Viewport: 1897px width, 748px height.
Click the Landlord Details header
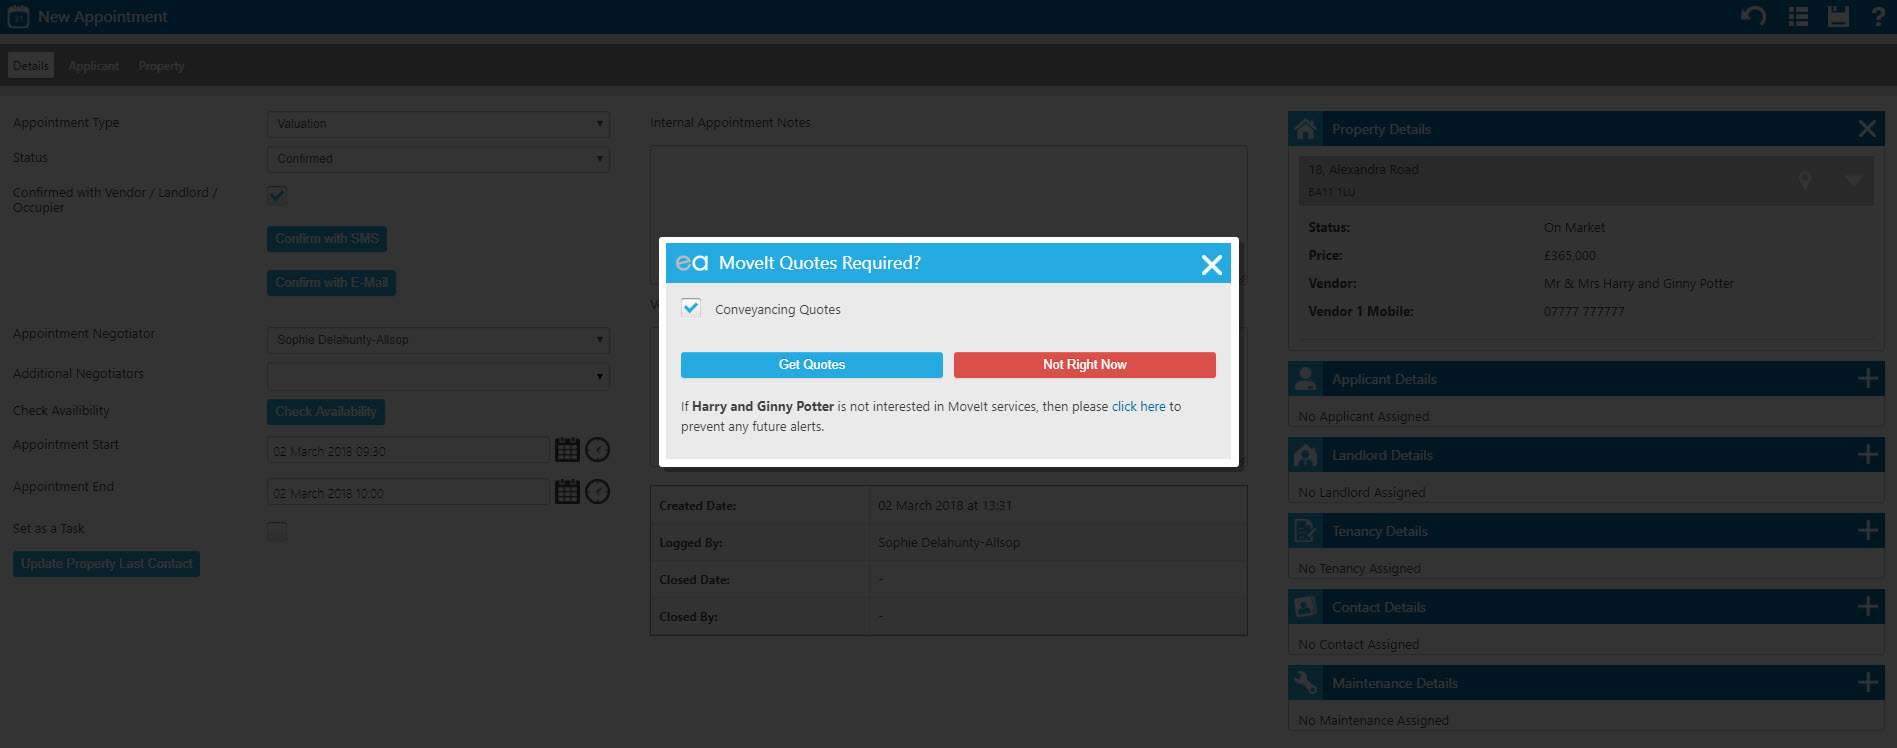[1586, 455]
